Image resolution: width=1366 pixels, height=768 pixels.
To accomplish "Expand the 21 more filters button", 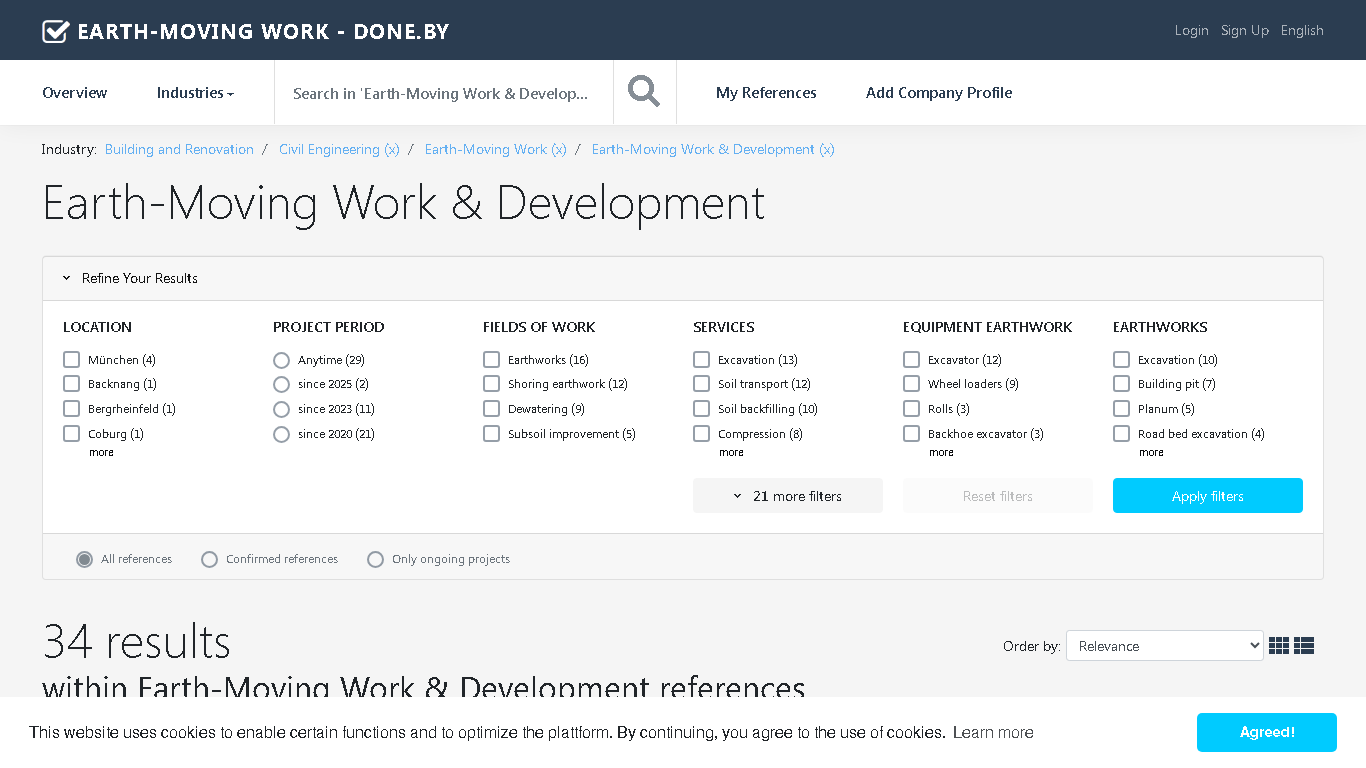I will point(788,496).
